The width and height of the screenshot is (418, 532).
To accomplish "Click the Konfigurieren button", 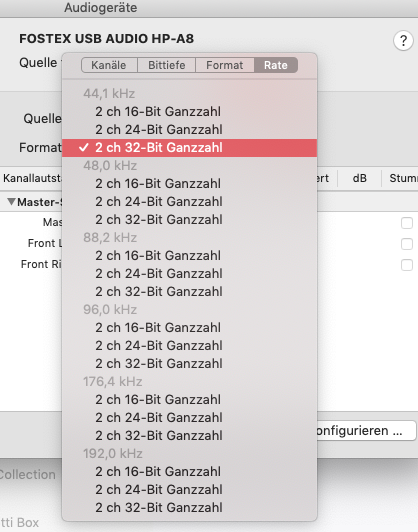I will coord(366,431).
